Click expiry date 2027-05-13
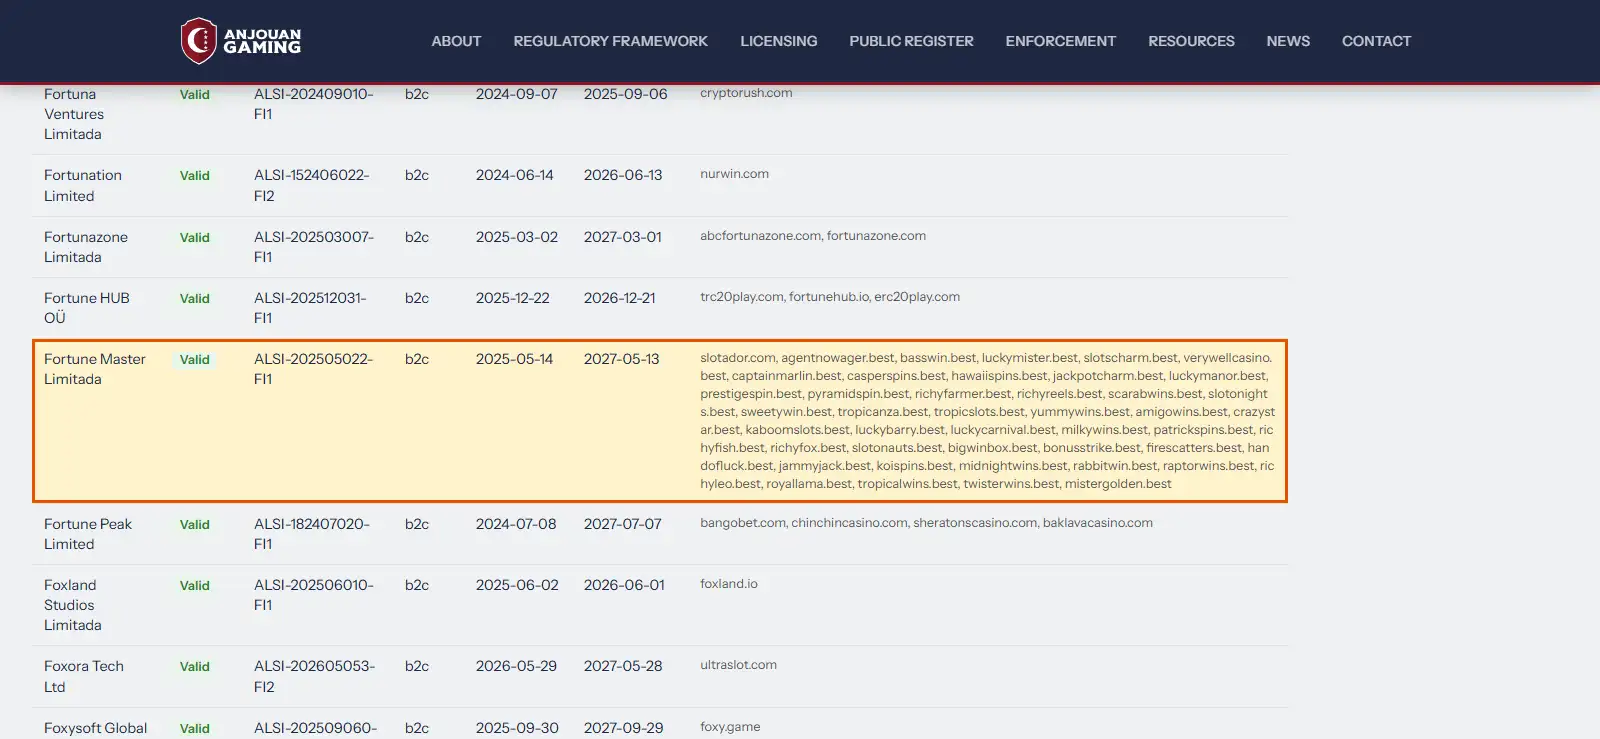 tap(622, 359)
